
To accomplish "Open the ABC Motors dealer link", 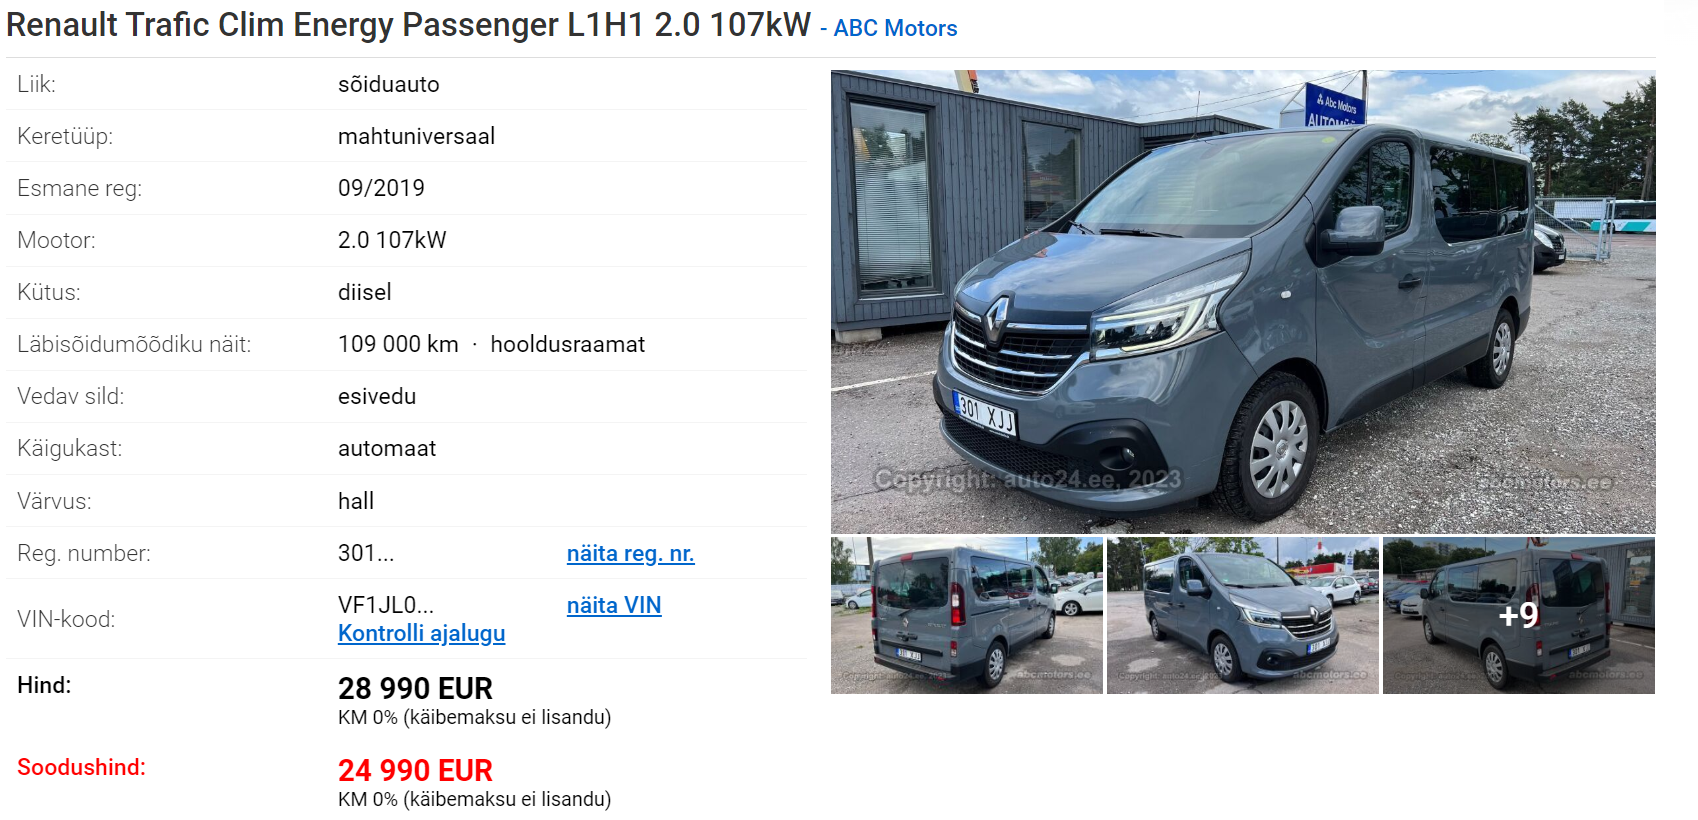I will (895, 28).
